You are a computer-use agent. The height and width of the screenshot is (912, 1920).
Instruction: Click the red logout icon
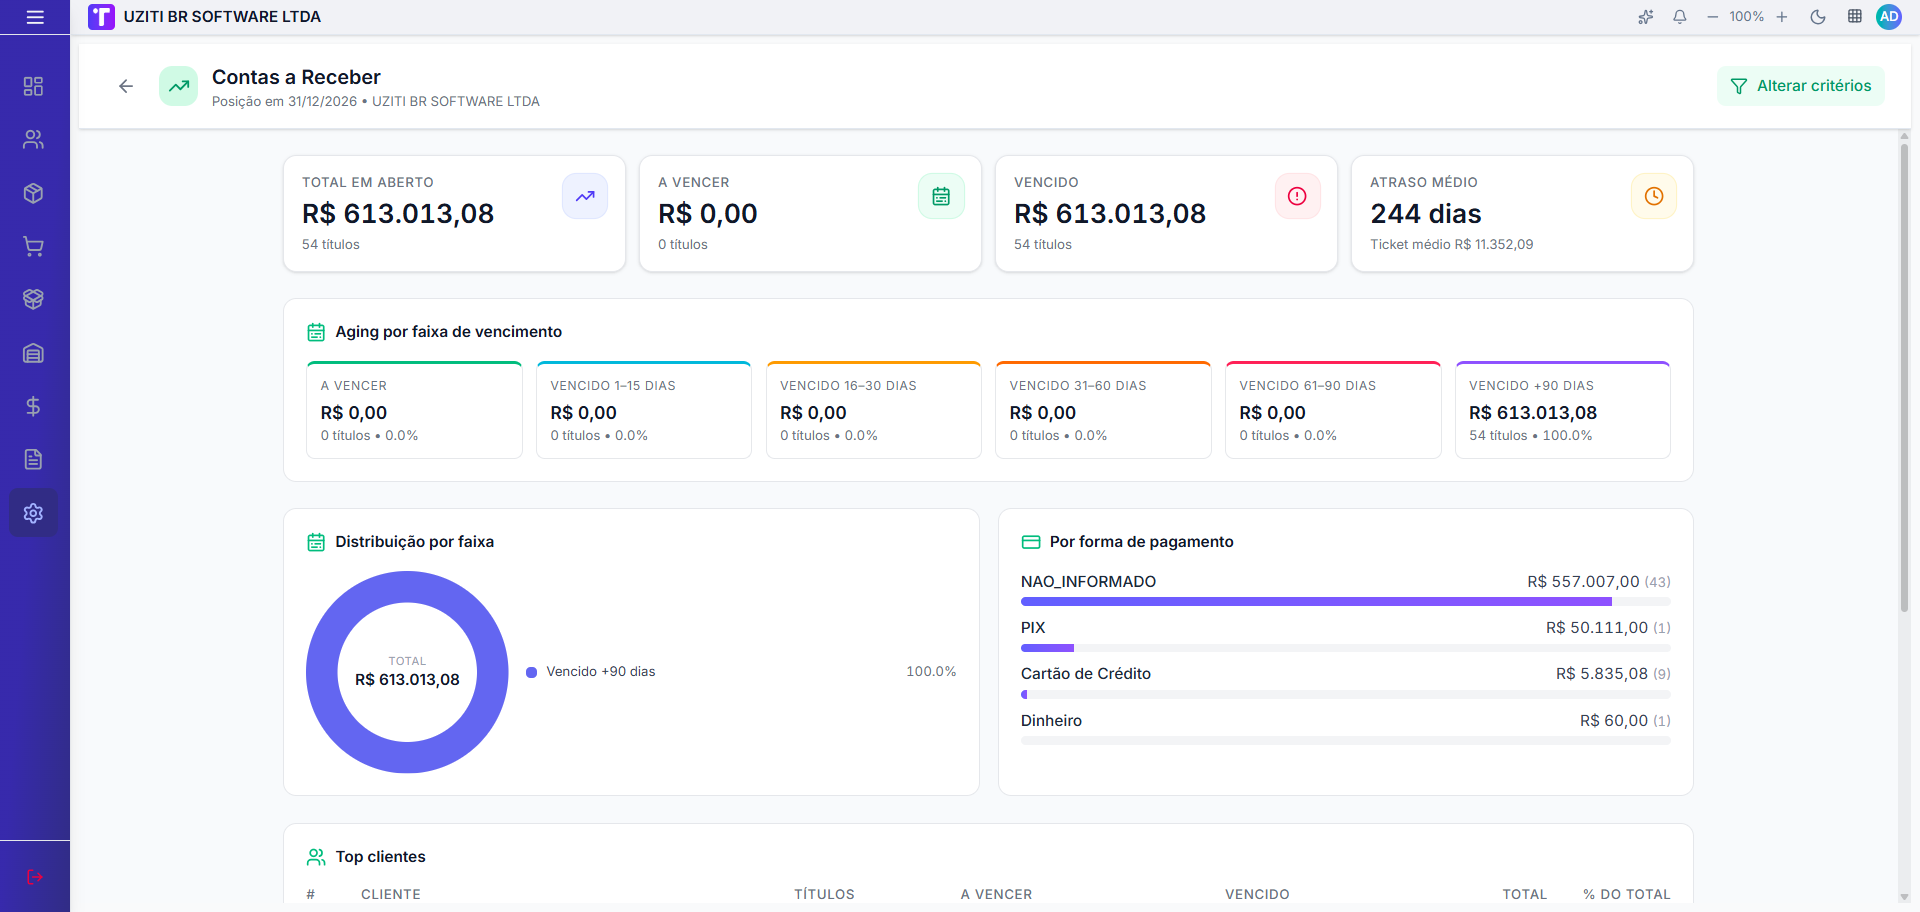35,877
